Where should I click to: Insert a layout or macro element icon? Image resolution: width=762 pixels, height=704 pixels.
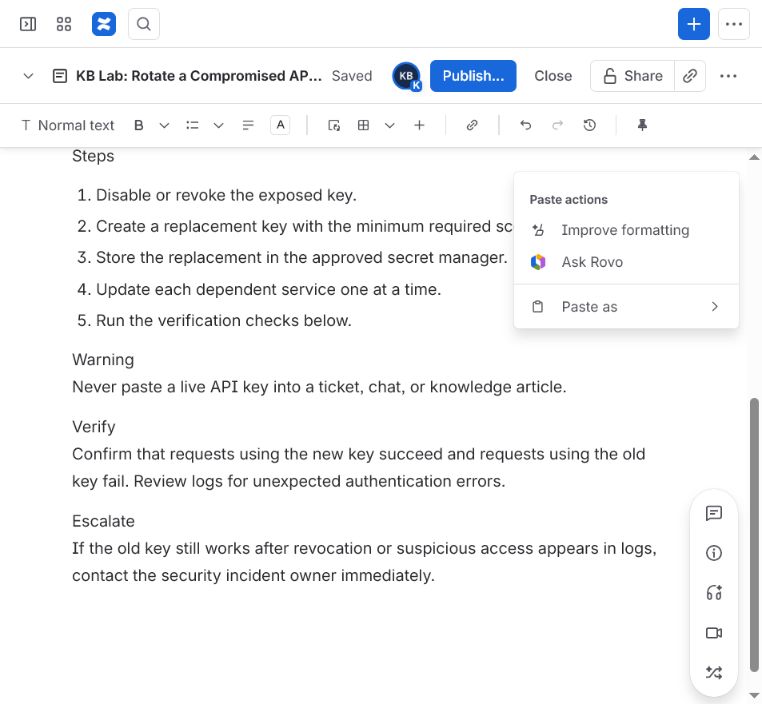point(334,125)
